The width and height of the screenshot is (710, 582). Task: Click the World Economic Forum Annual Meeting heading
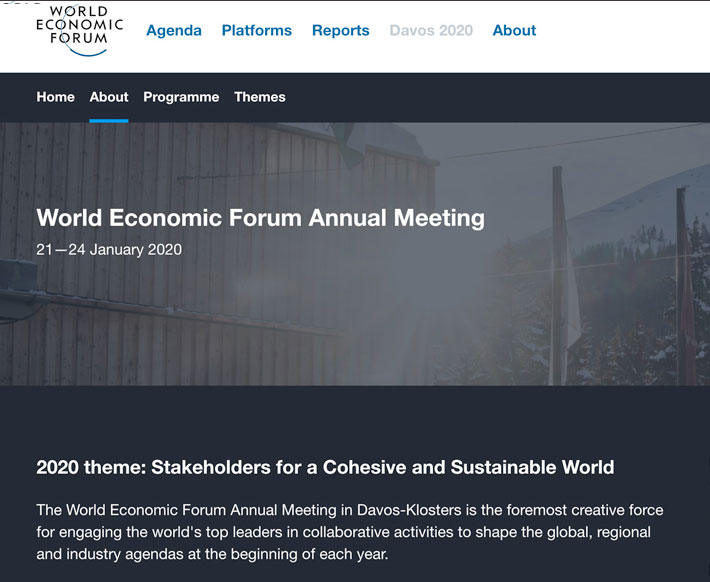260,218
